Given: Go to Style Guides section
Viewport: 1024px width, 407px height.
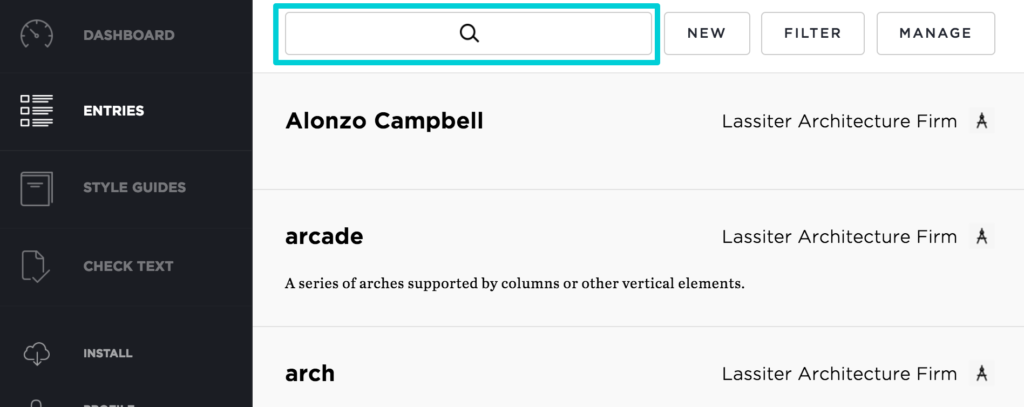Looking at the screenshot, I should (x=135, y=187).
